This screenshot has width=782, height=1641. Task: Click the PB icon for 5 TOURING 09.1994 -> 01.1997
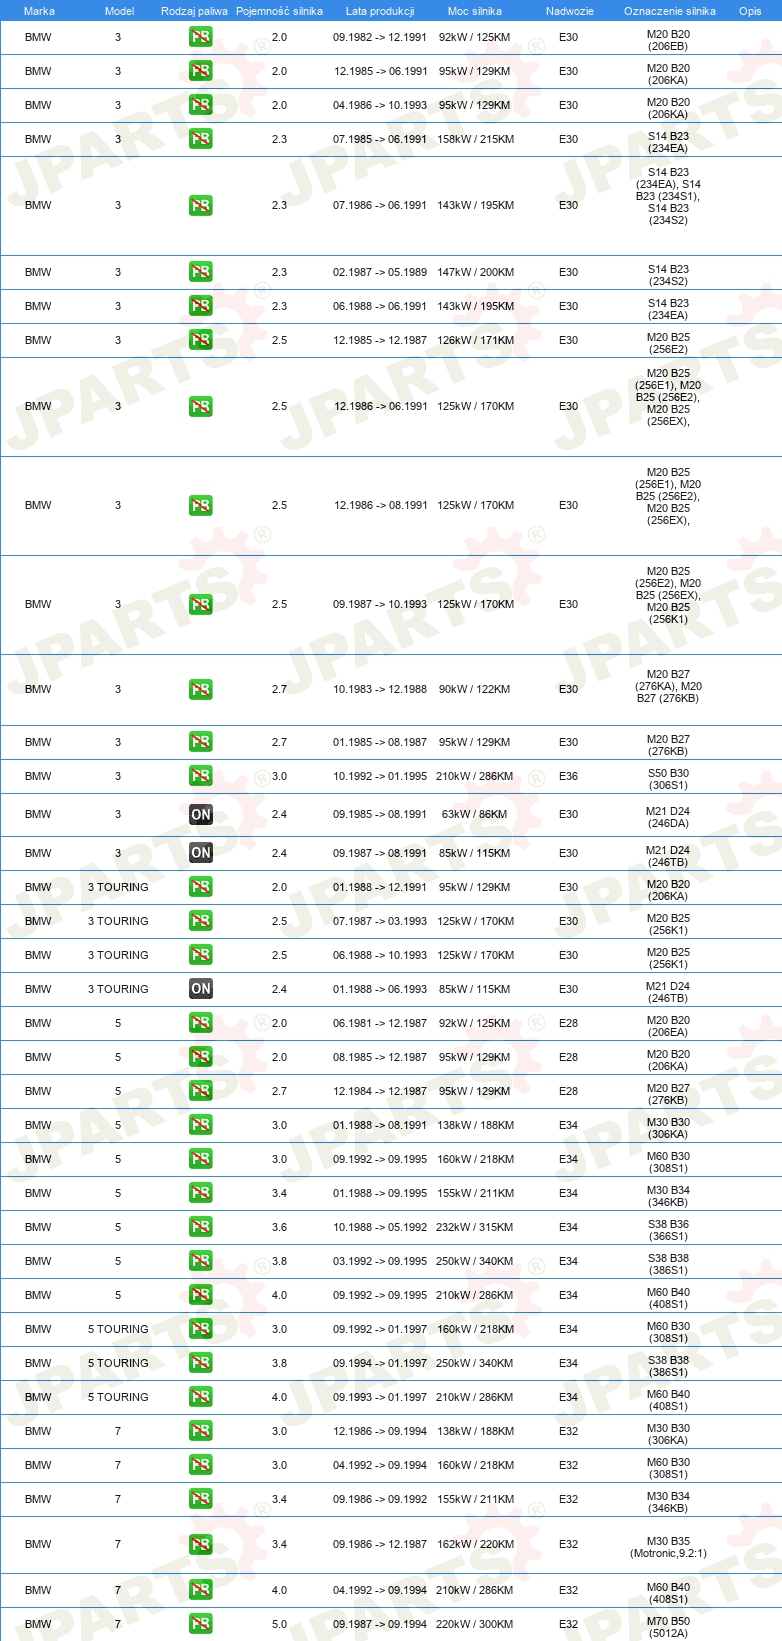pos(201,1363)
